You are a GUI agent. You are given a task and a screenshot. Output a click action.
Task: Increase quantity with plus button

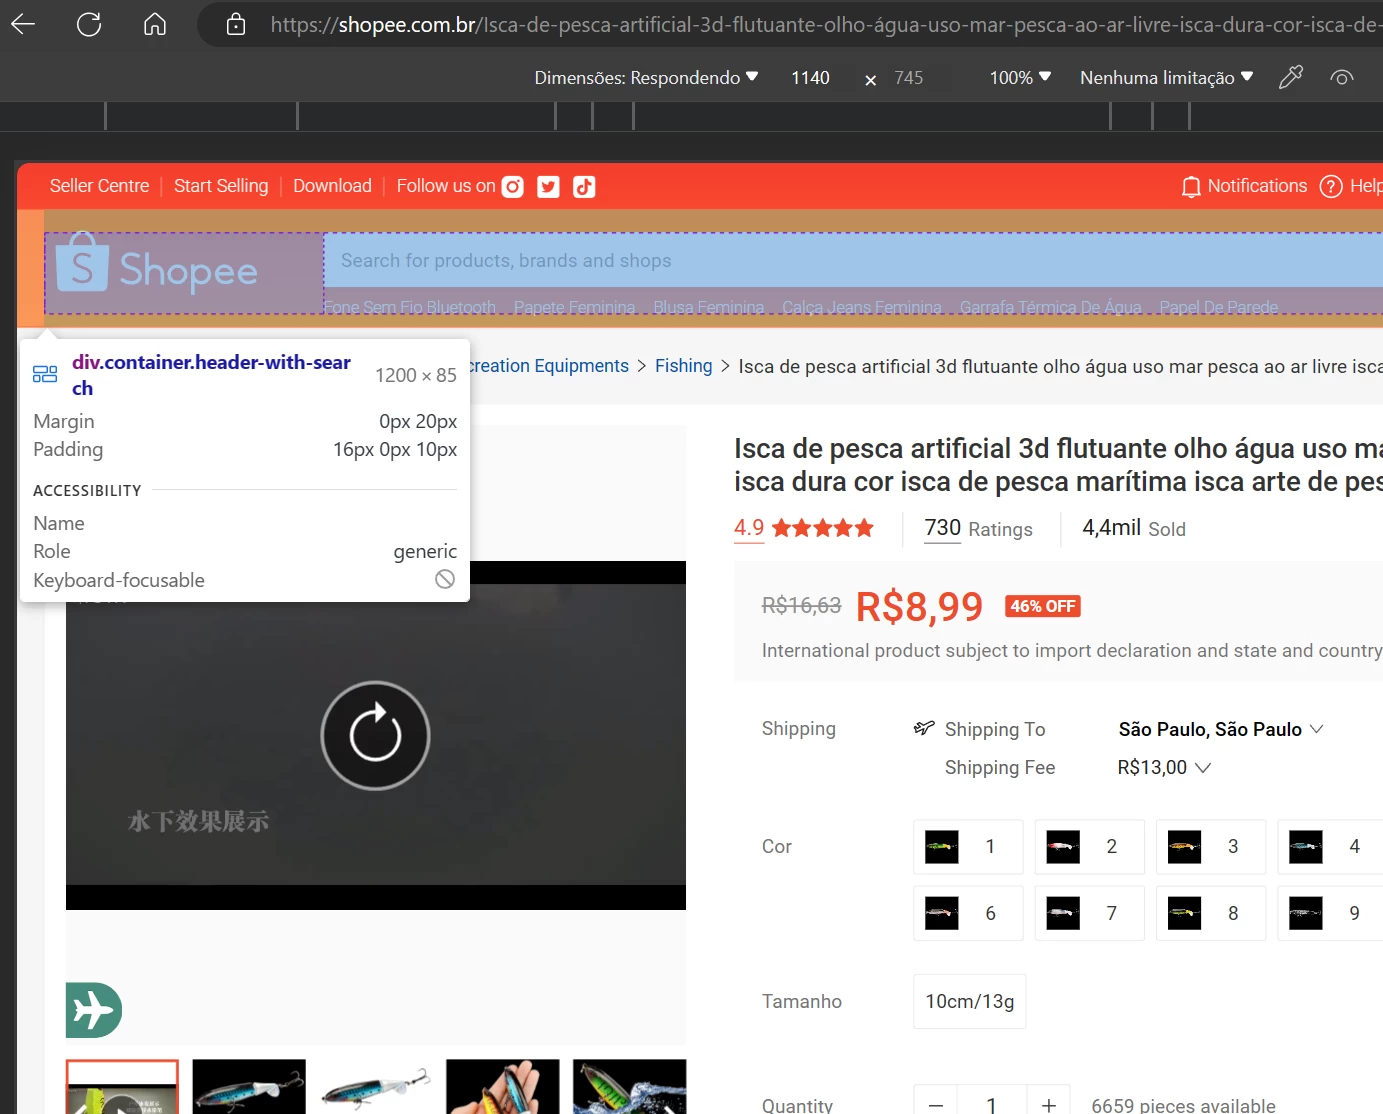1048,1105
